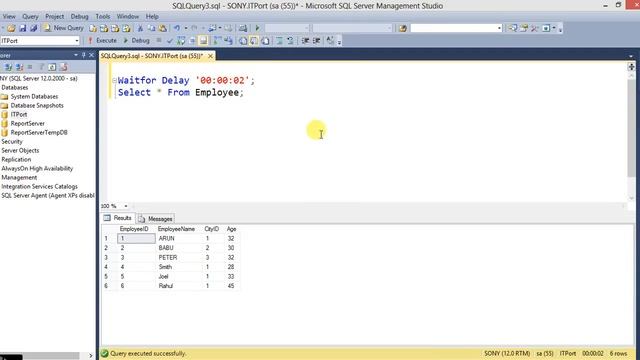Switch to the Messages tab
Viewport: 640px width, 360px height.
coord(156,219)
